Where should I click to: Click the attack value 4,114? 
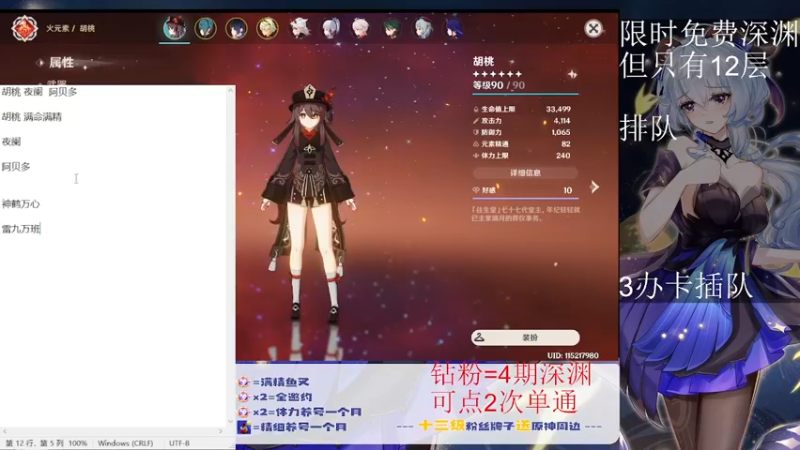point(562,121)
